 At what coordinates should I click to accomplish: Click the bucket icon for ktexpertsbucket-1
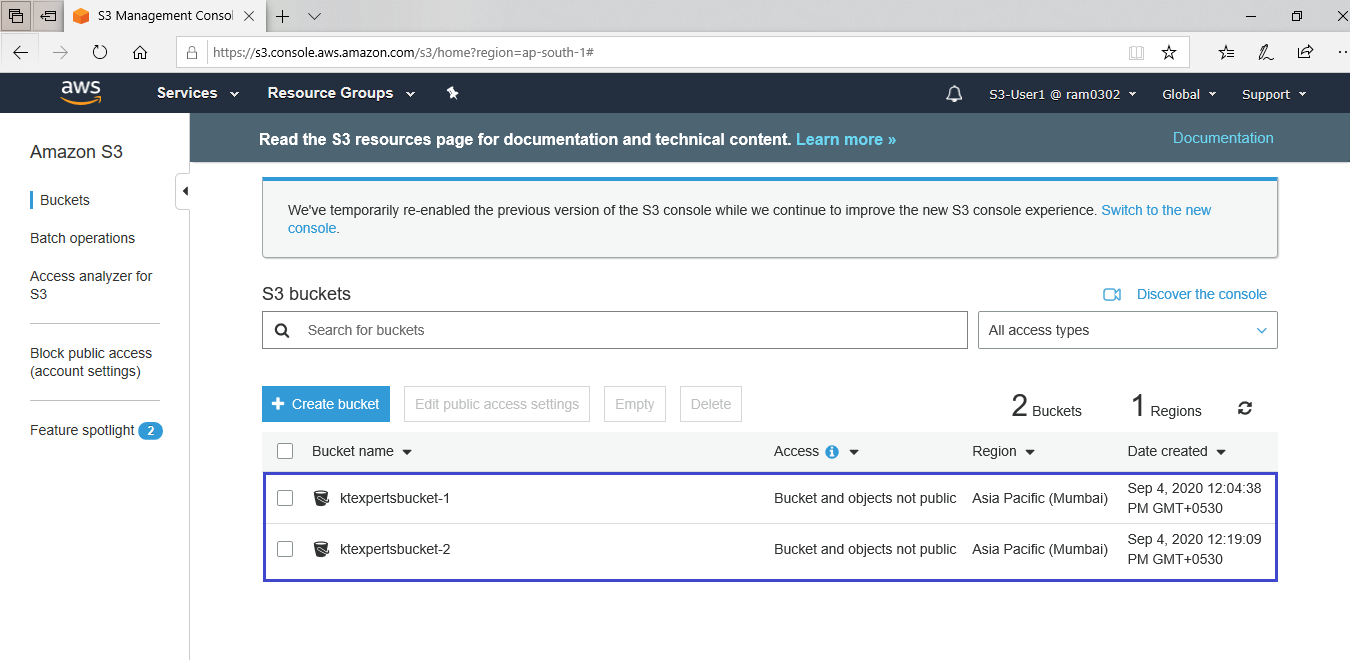[321, 498]
